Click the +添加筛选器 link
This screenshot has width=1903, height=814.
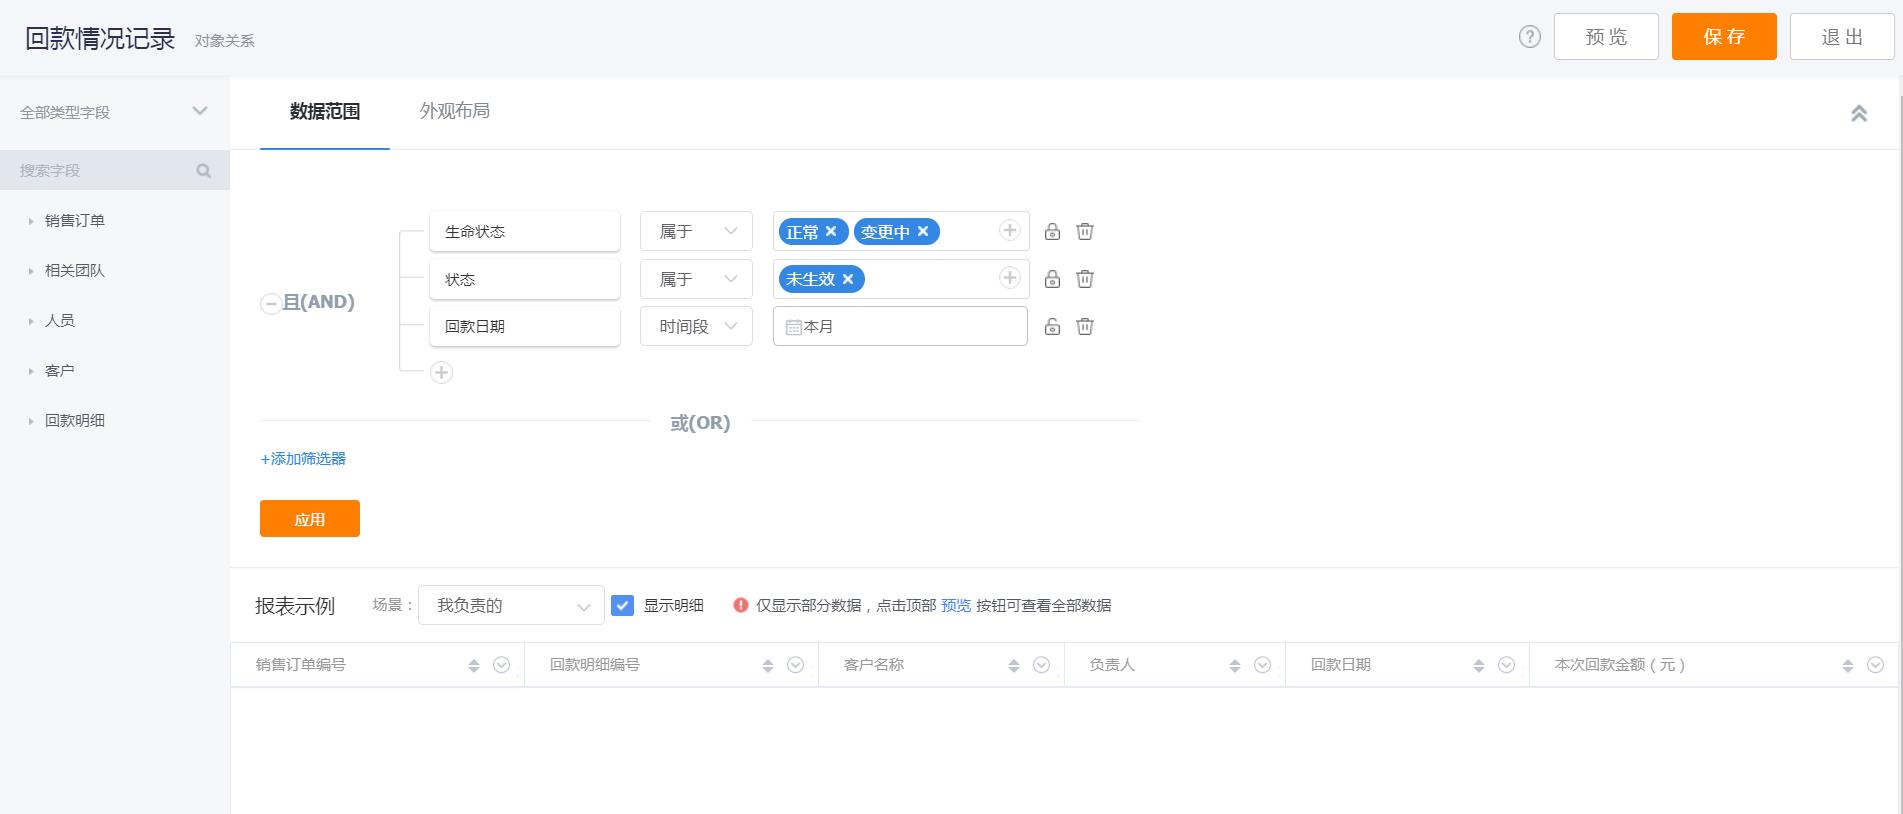pos(303,458)
